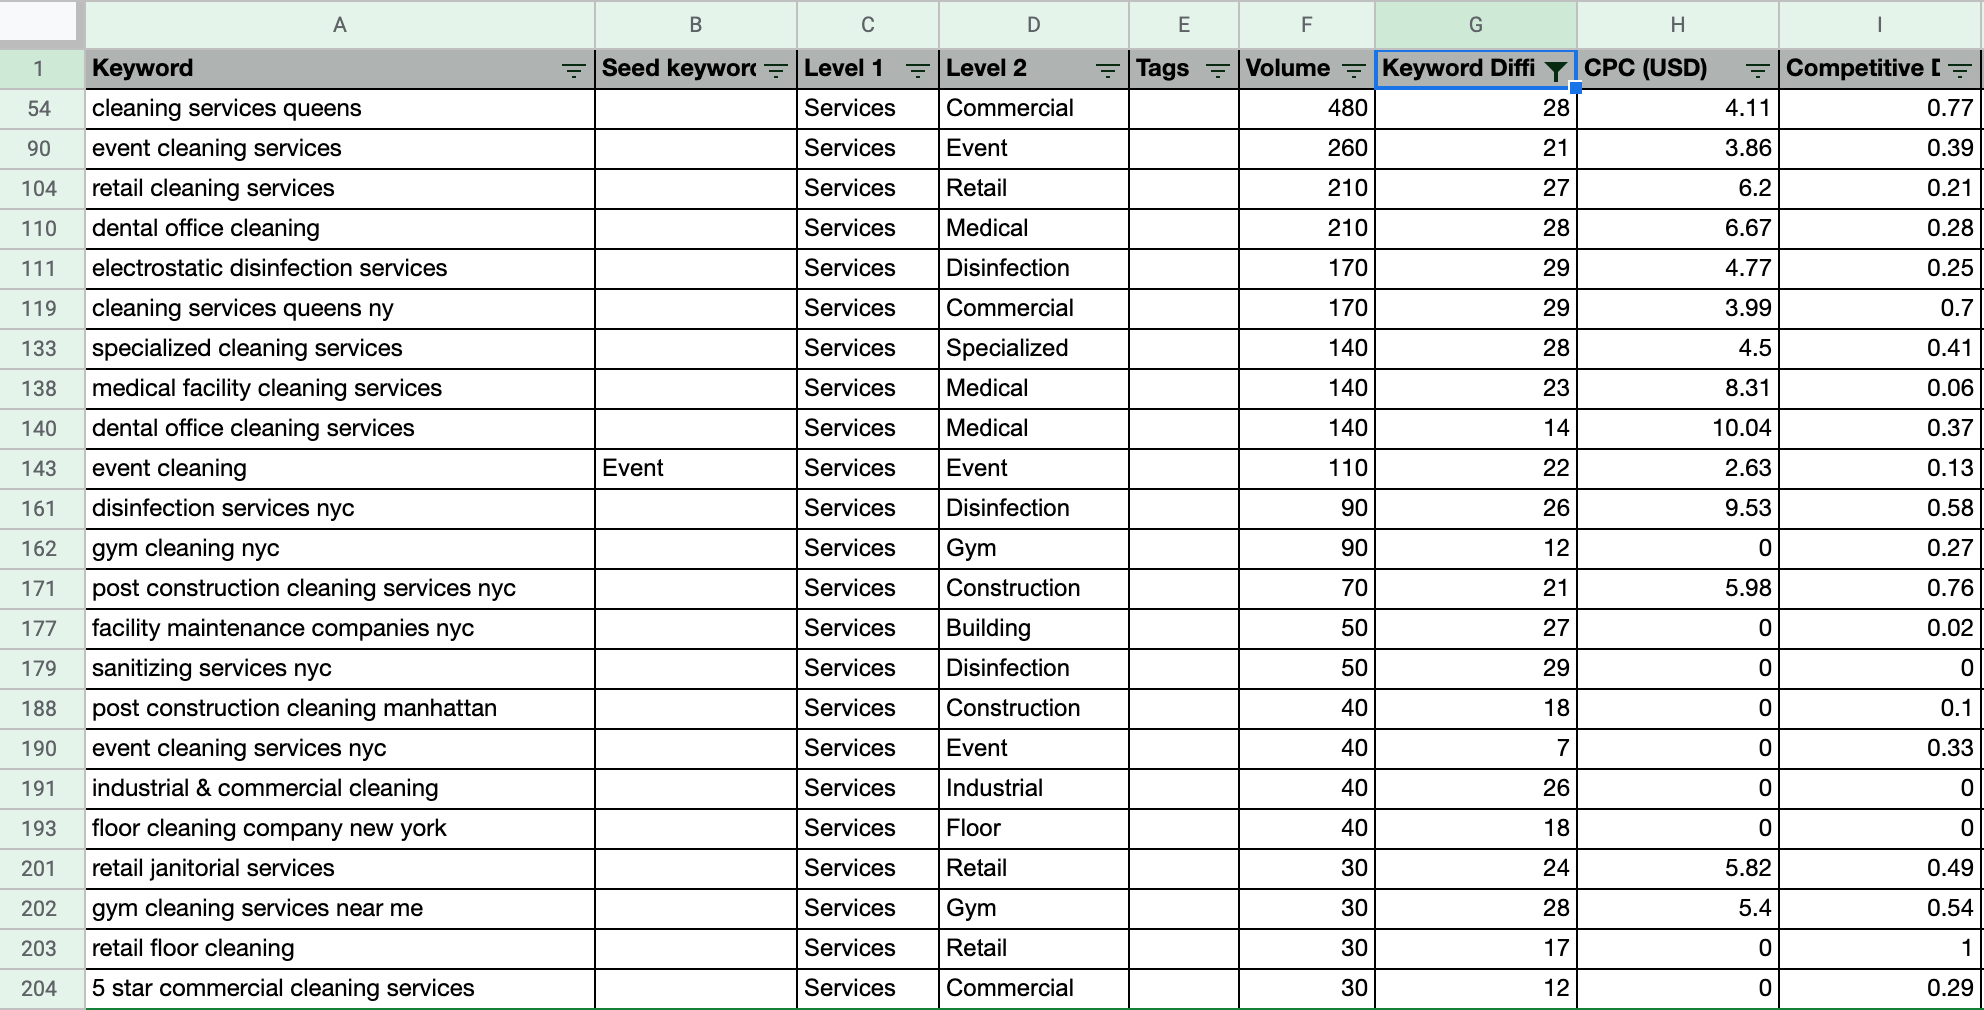
Task: Click the 'Industrial' Level 2 cell
Action: tap(1034, 789)
